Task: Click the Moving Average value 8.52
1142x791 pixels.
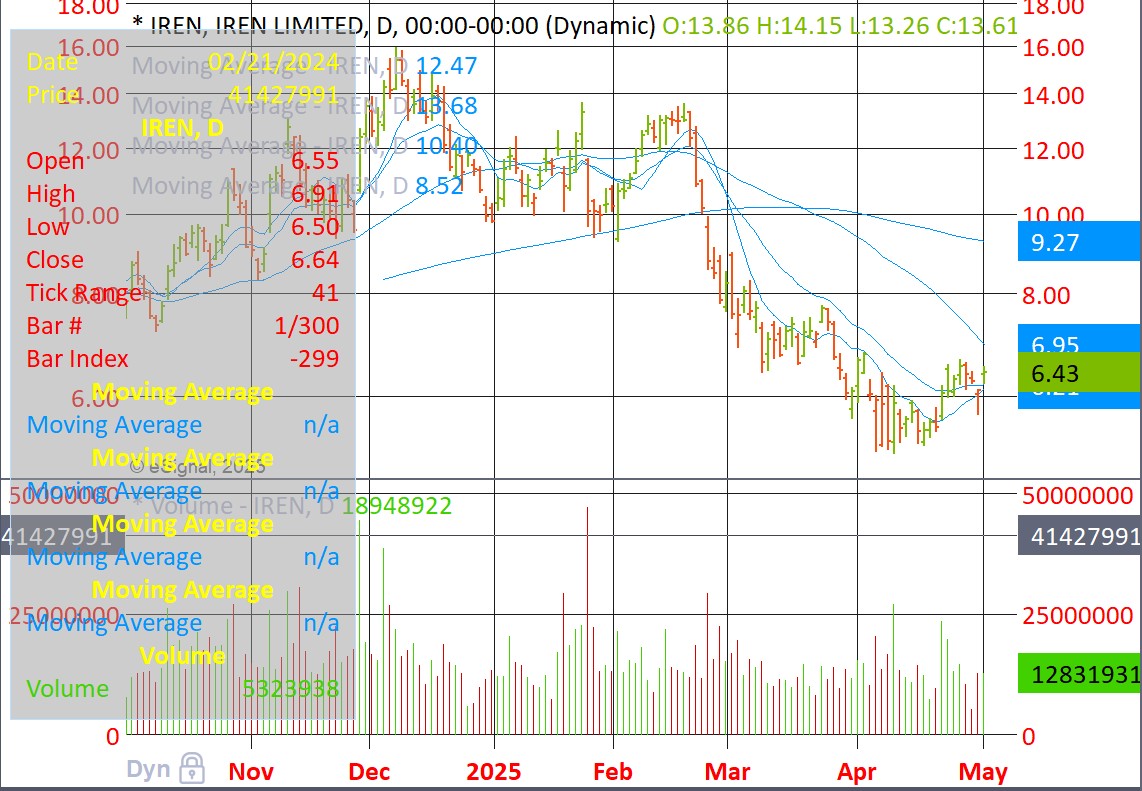Action: (x=439, y=186)
